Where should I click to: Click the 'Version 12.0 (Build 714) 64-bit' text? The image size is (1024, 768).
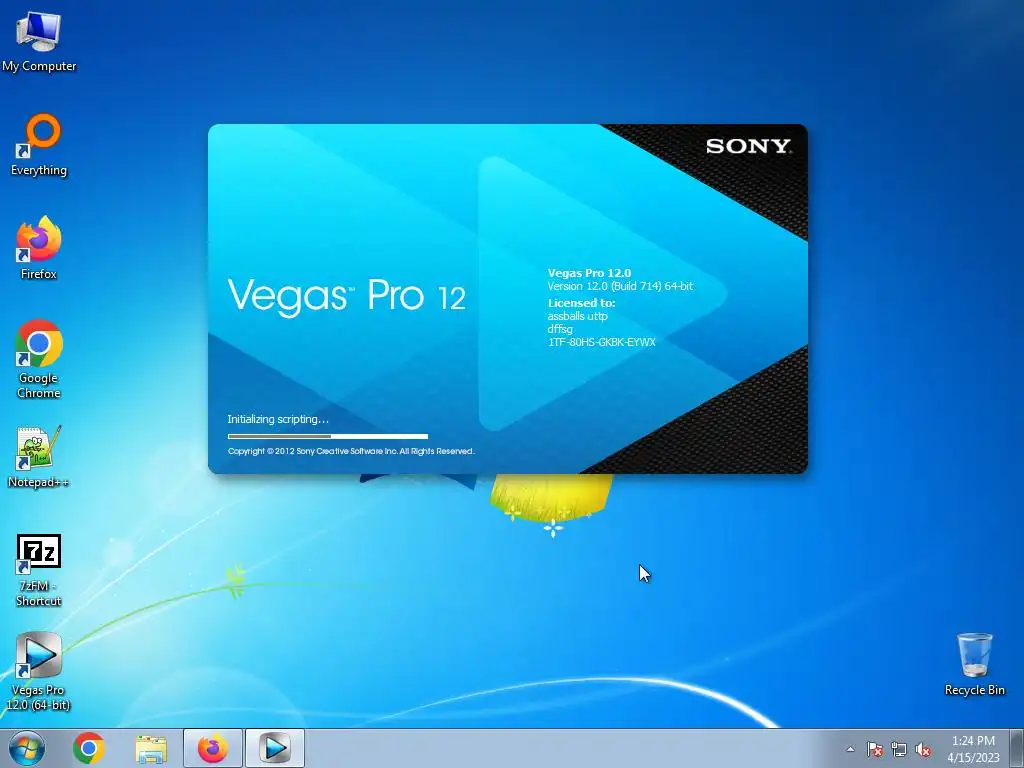point(620,286)
